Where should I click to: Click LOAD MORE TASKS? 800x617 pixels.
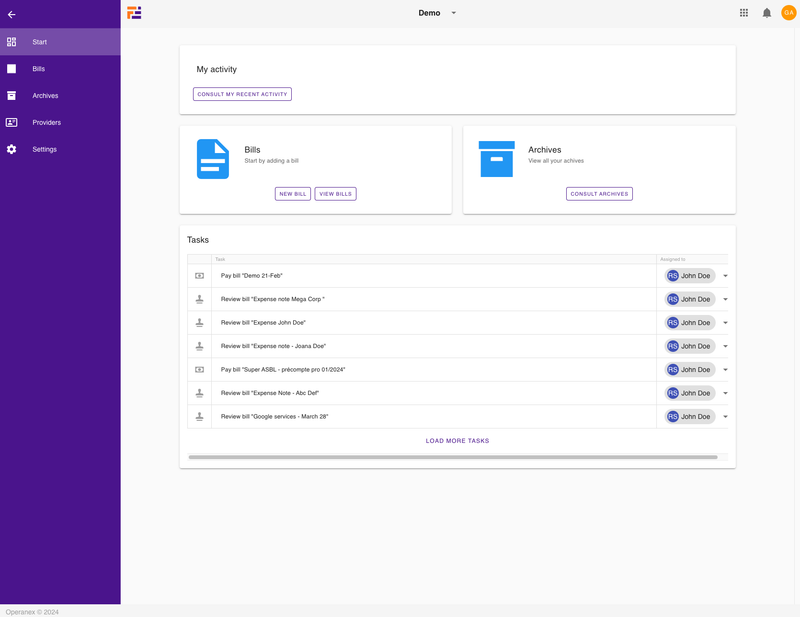click(457, 439)
